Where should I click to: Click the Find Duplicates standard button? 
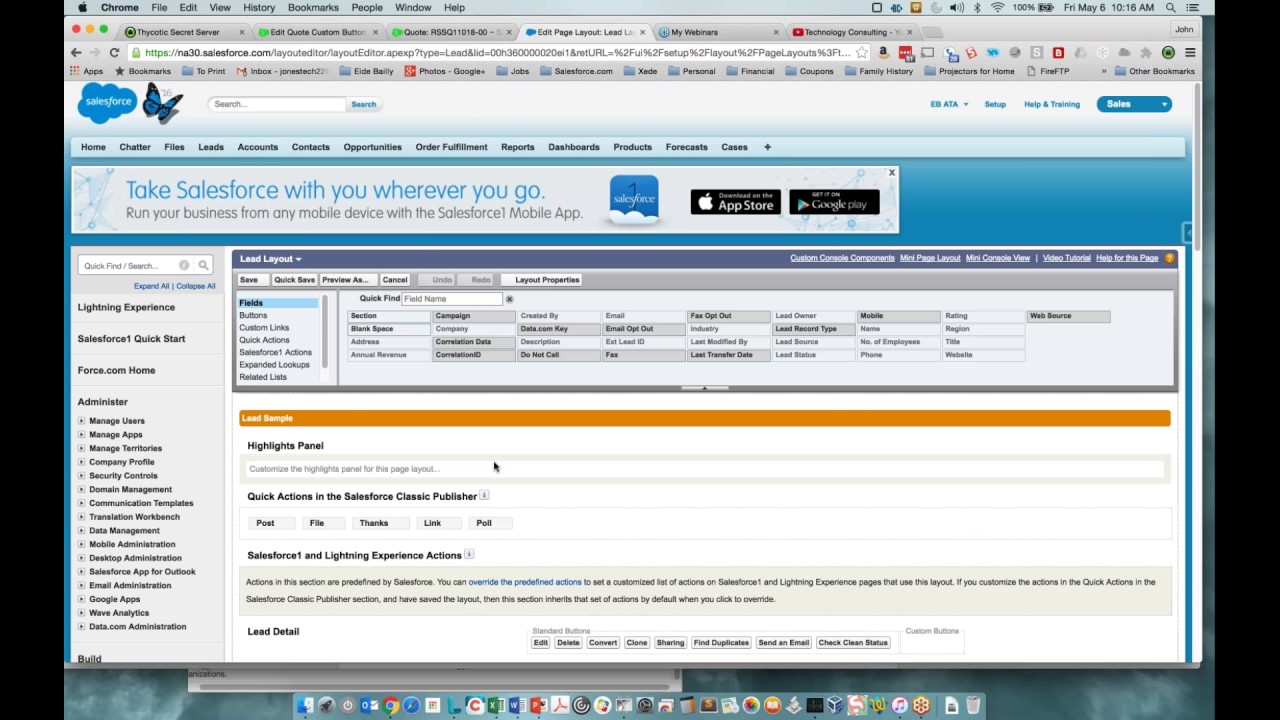point(721,643)
